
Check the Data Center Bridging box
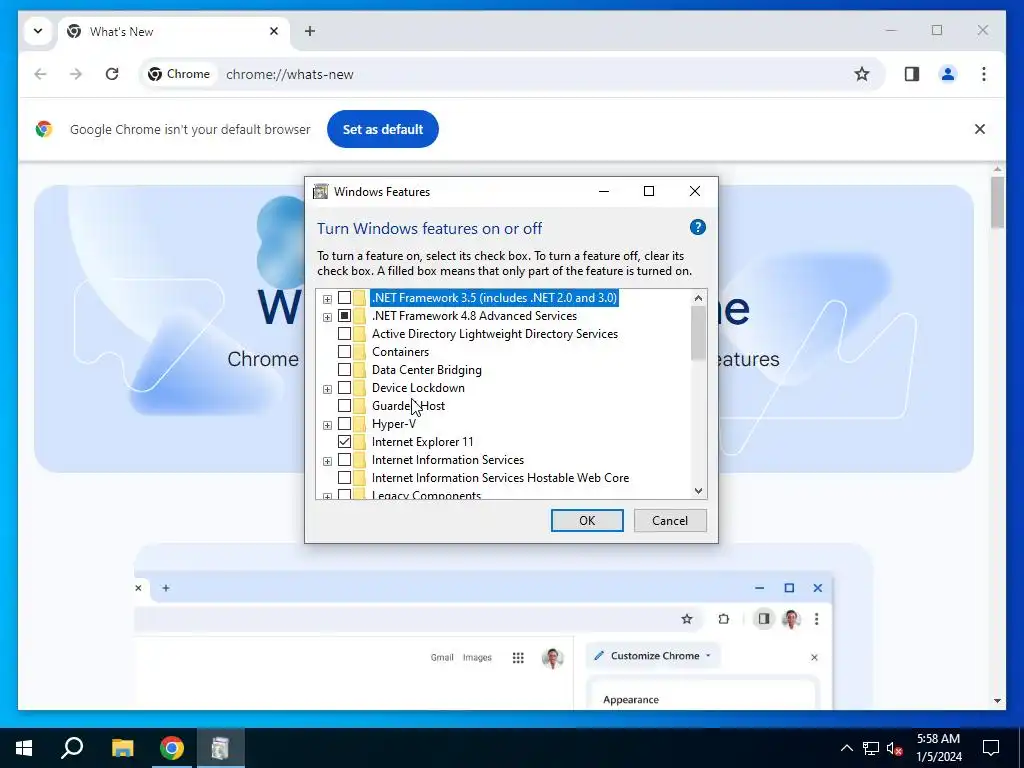coord(344,370)
